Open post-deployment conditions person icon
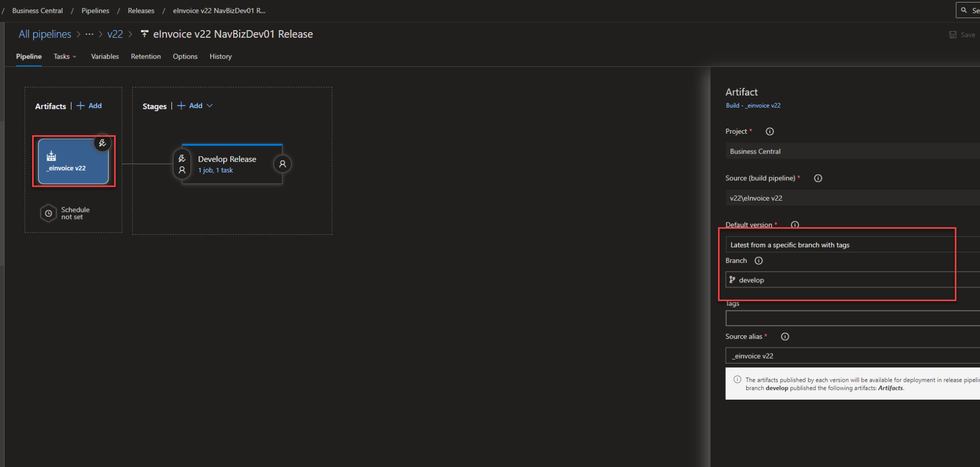Viewport: 980px width, 467px height. coord(282,164)
